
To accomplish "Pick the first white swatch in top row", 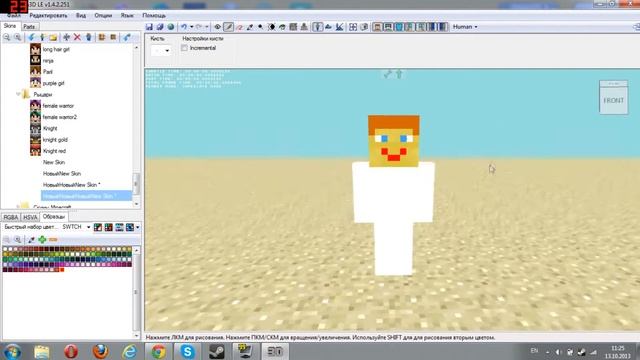I will [x=5, y=249].
